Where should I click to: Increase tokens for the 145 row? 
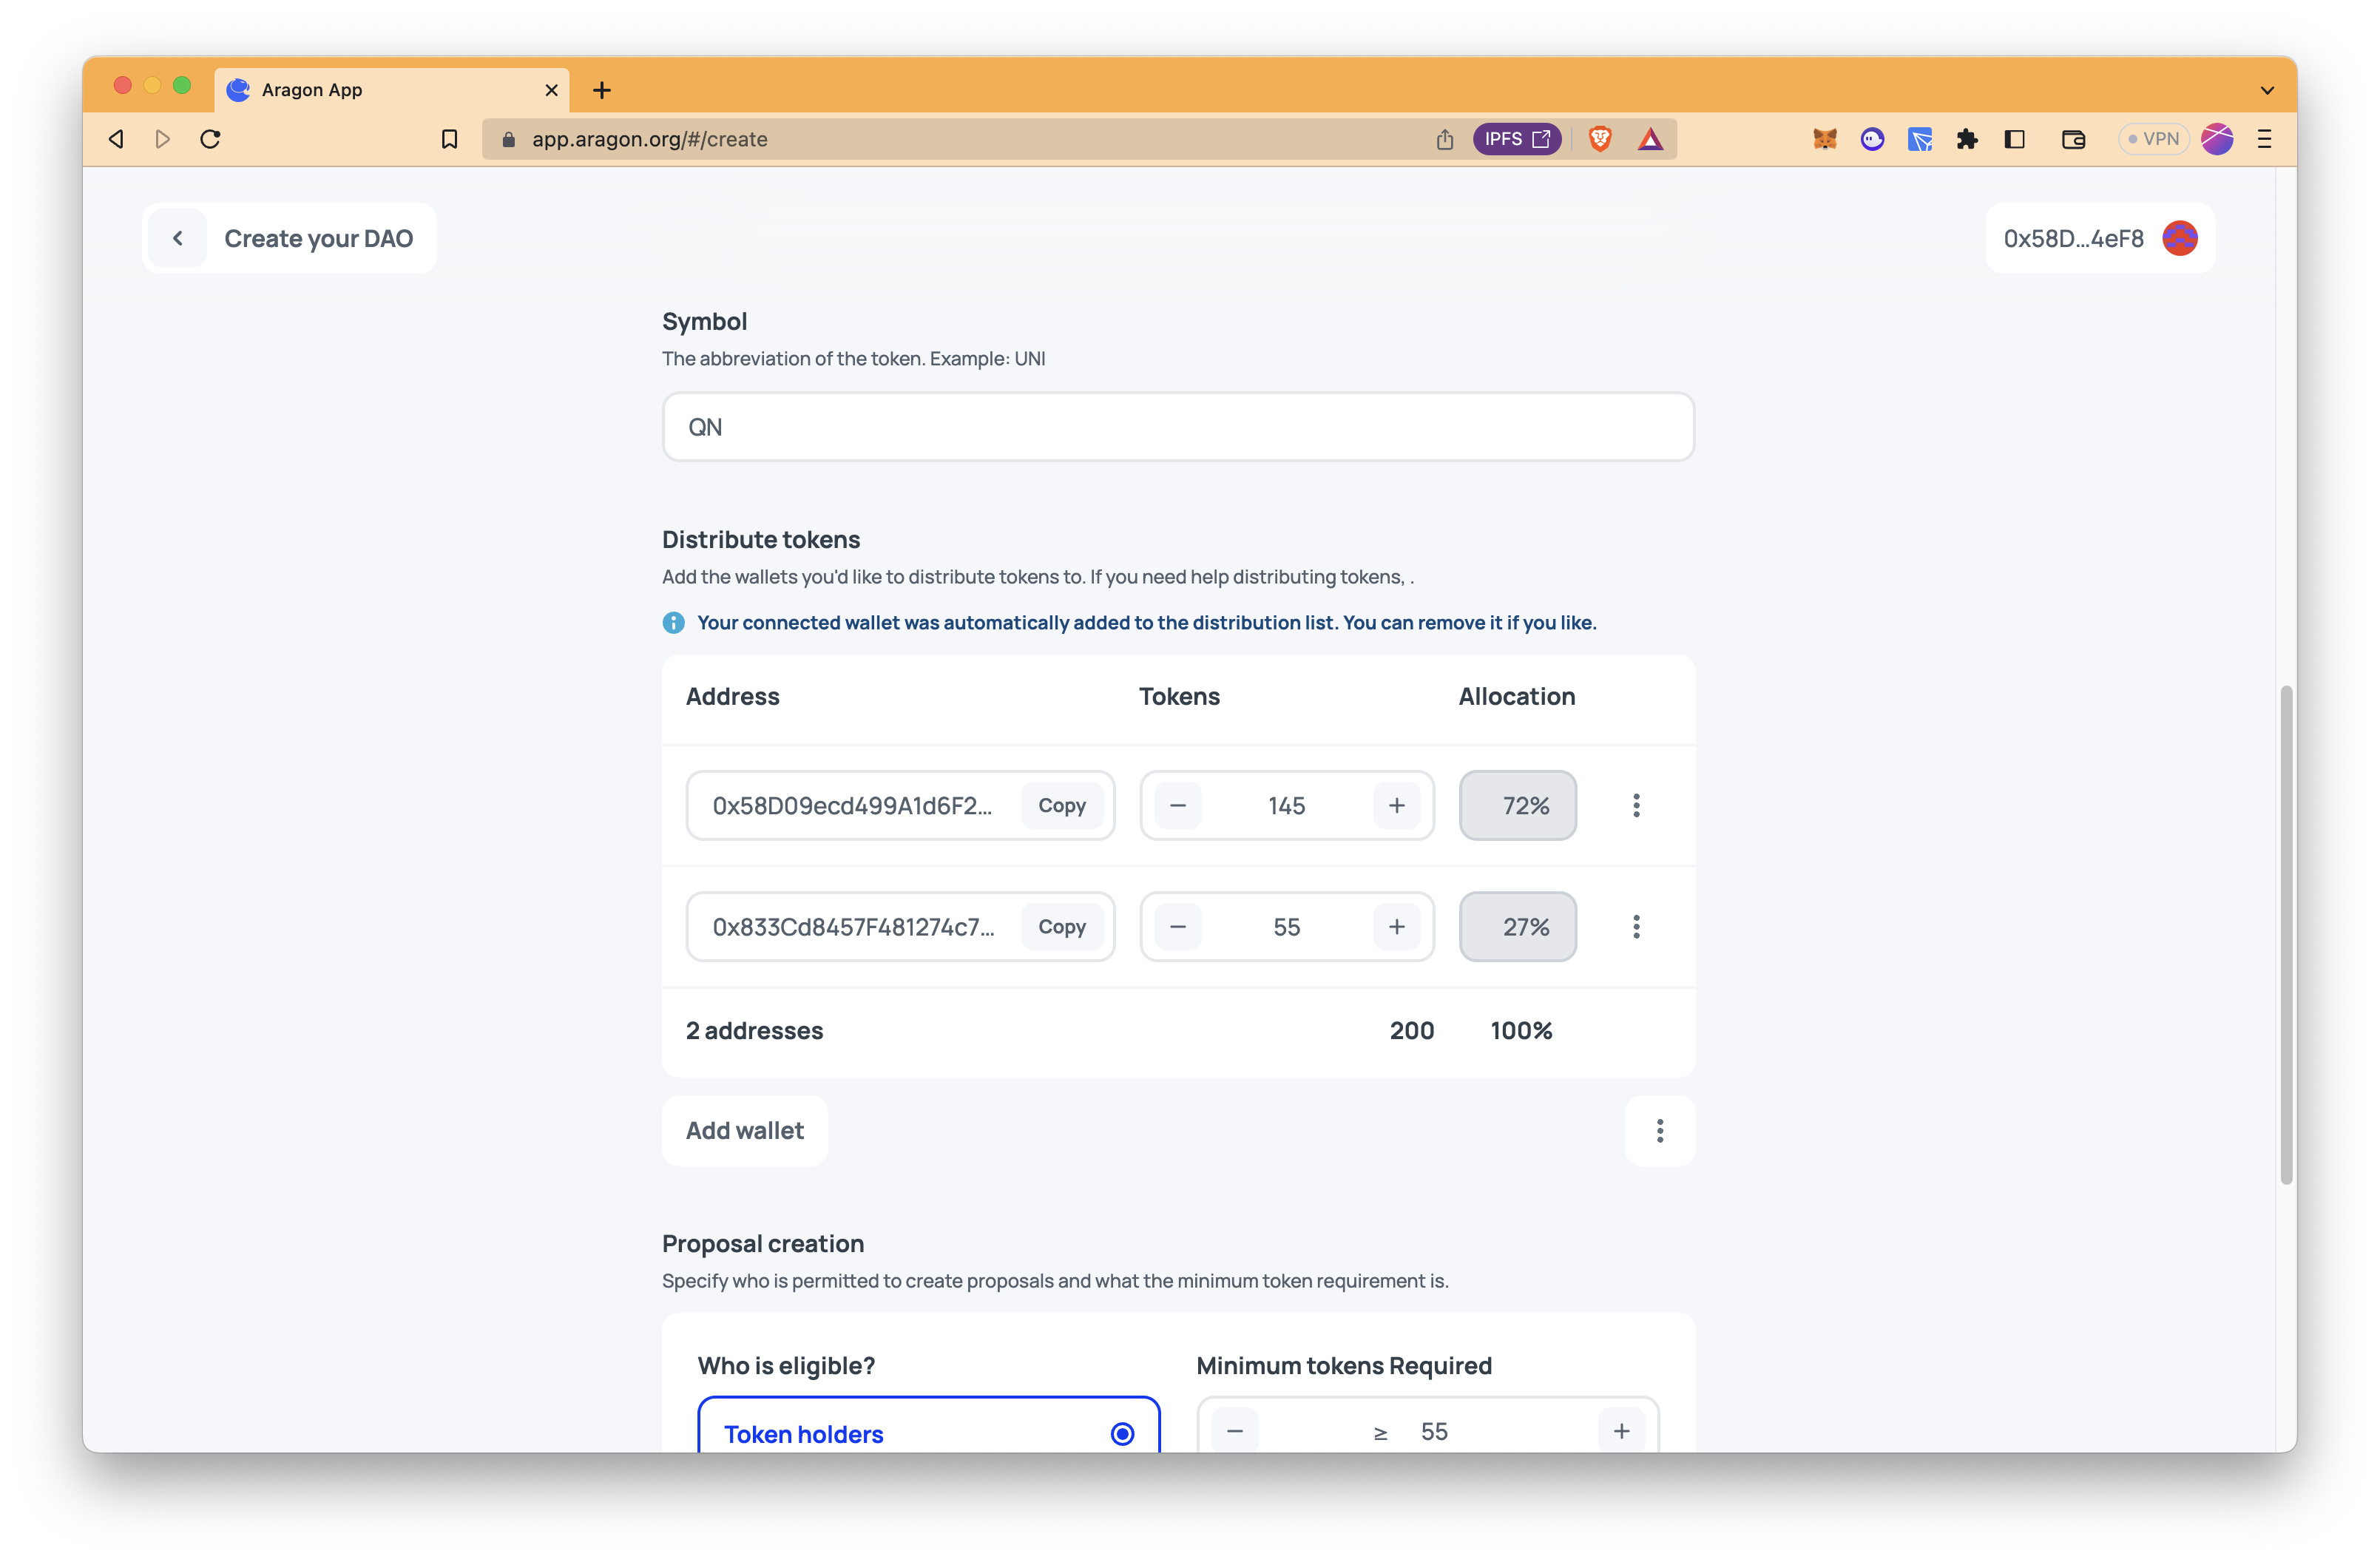1396,805
